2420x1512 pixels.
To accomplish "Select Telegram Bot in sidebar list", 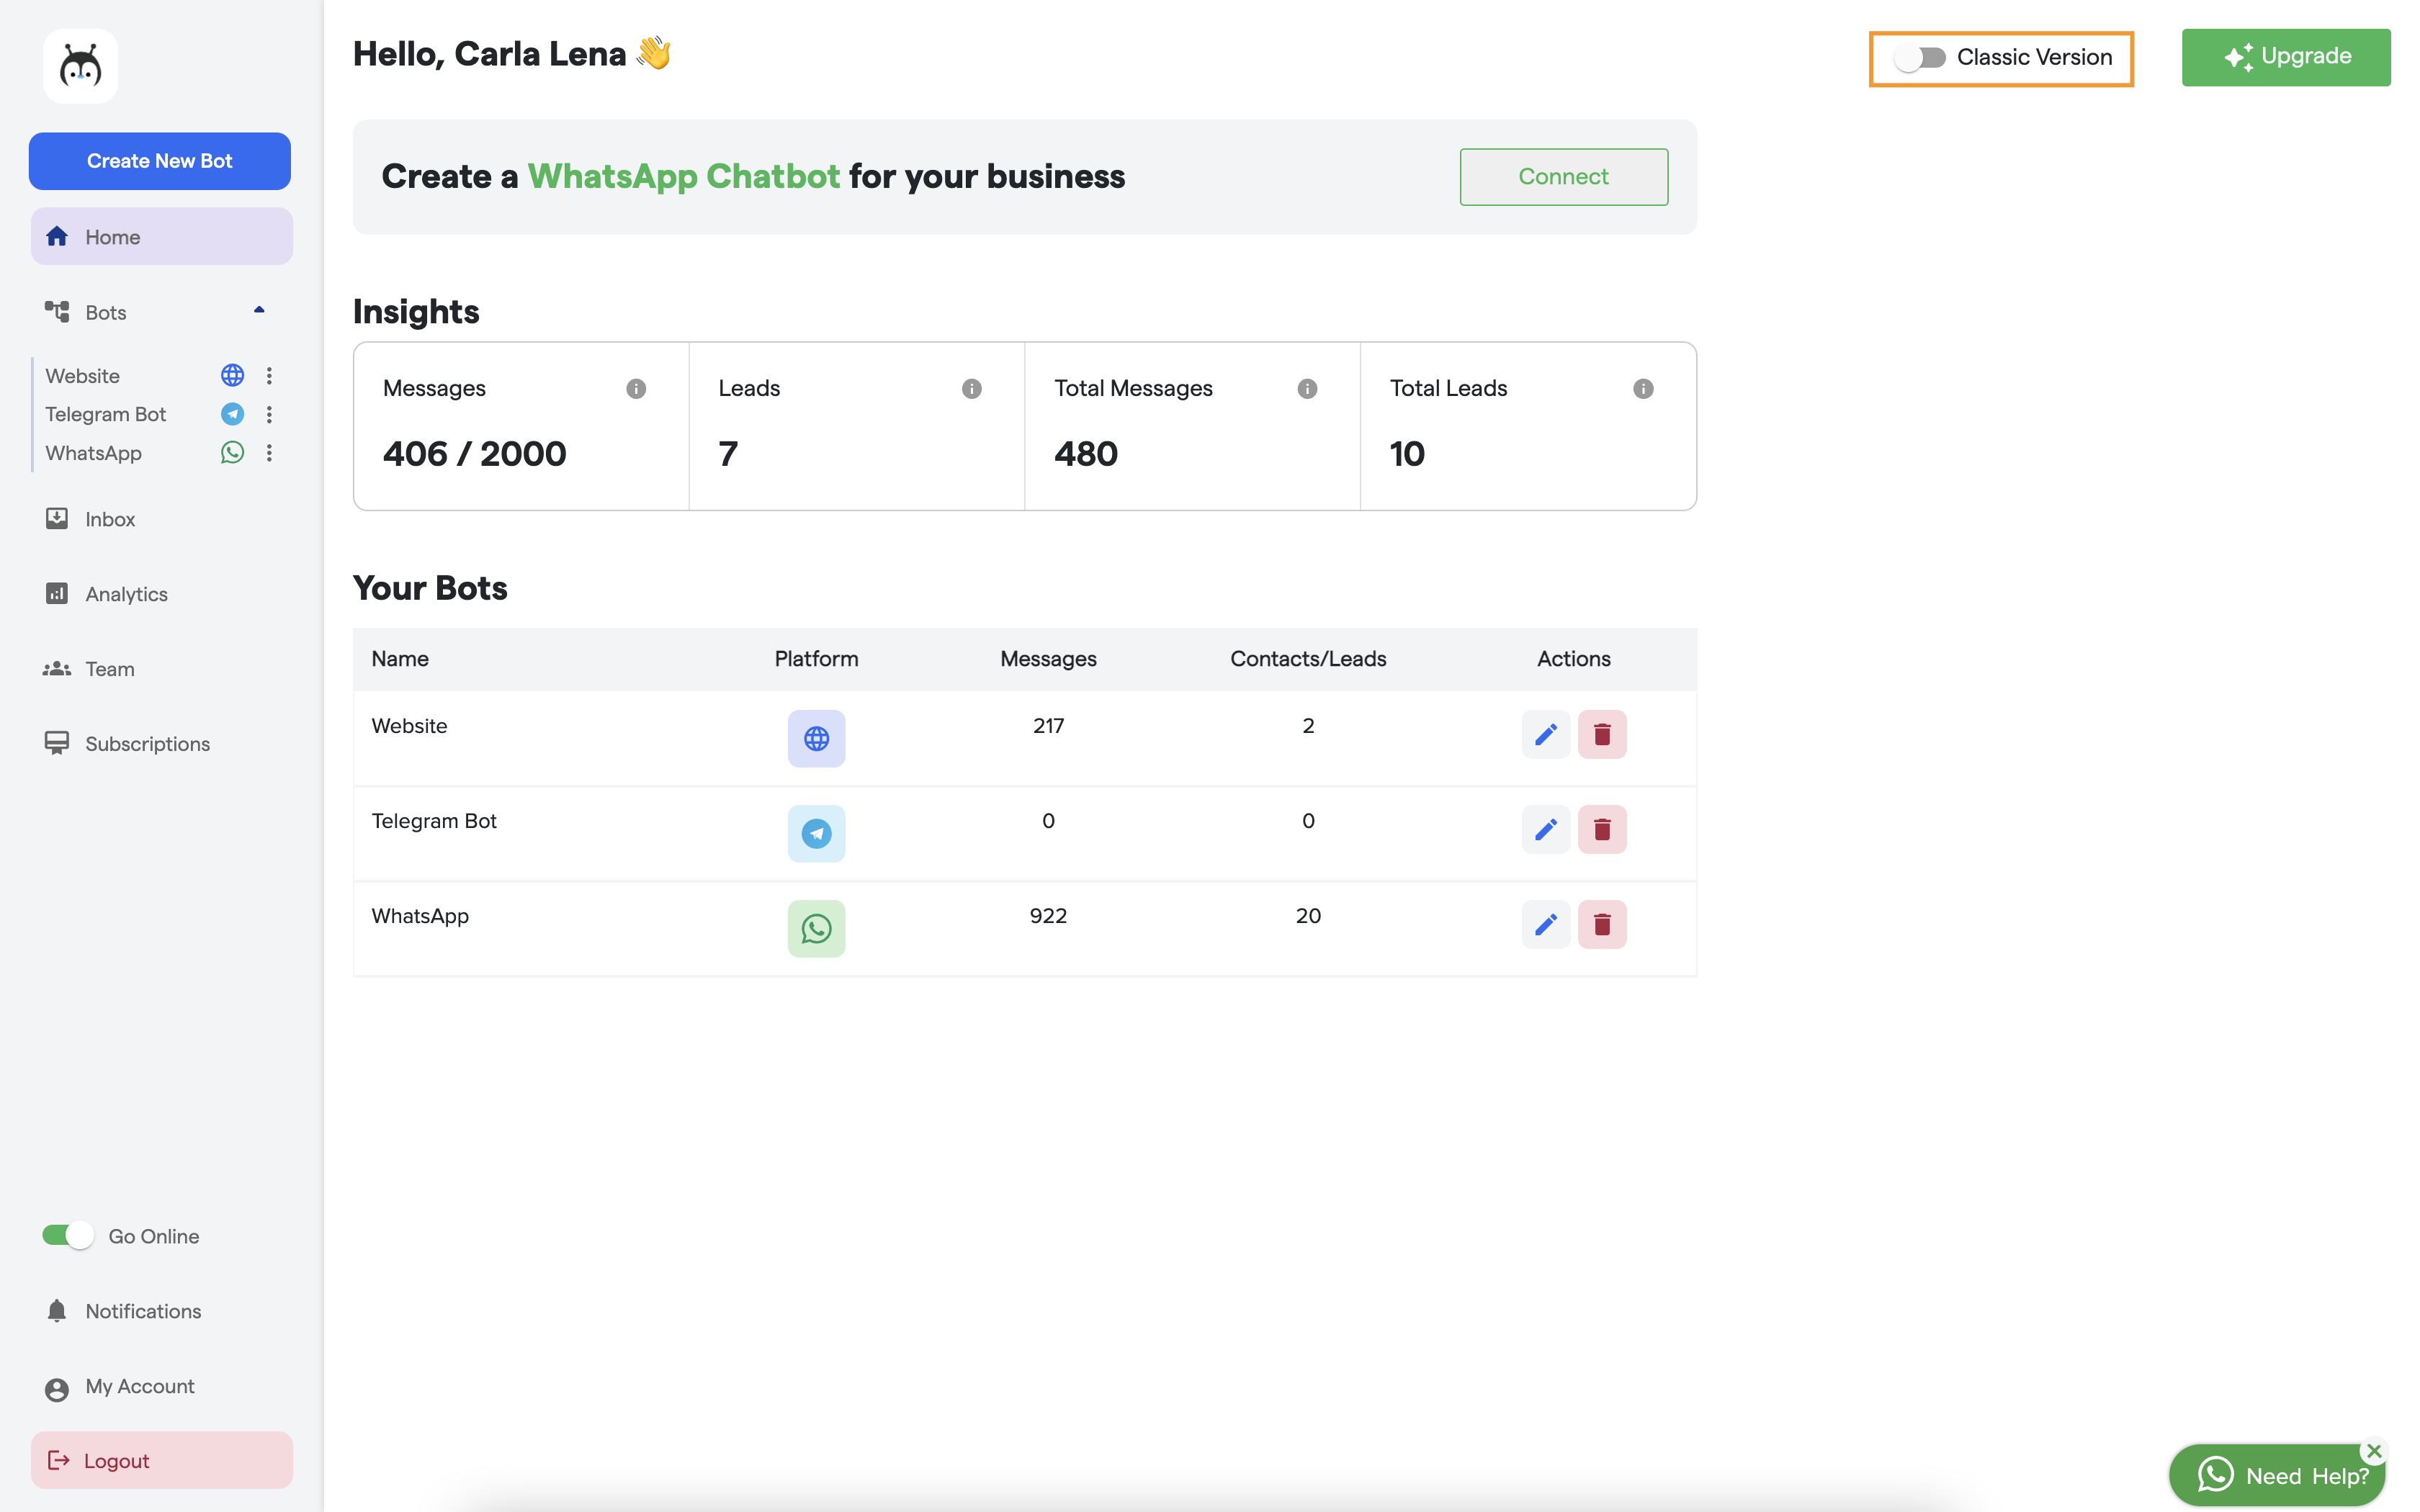I will click(105, 414).
